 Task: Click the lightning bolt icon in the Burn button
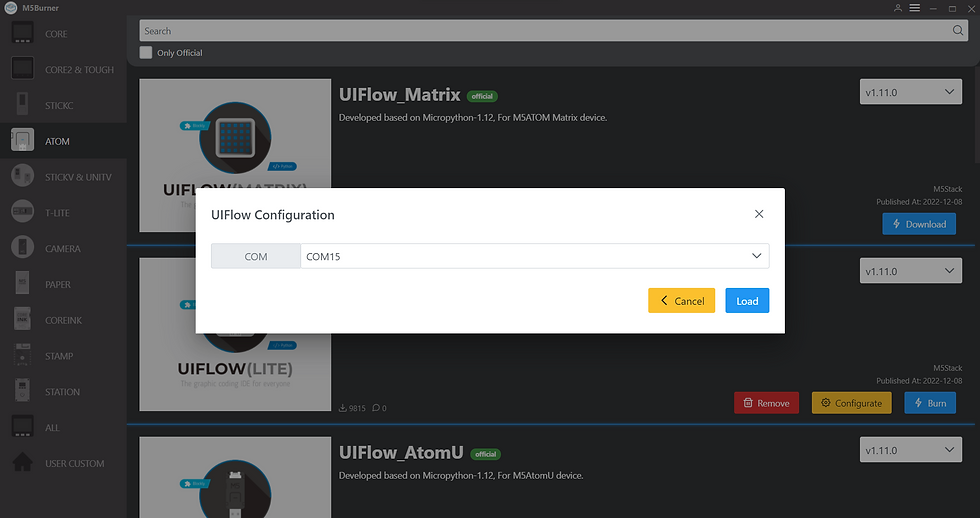click(918, 403)
